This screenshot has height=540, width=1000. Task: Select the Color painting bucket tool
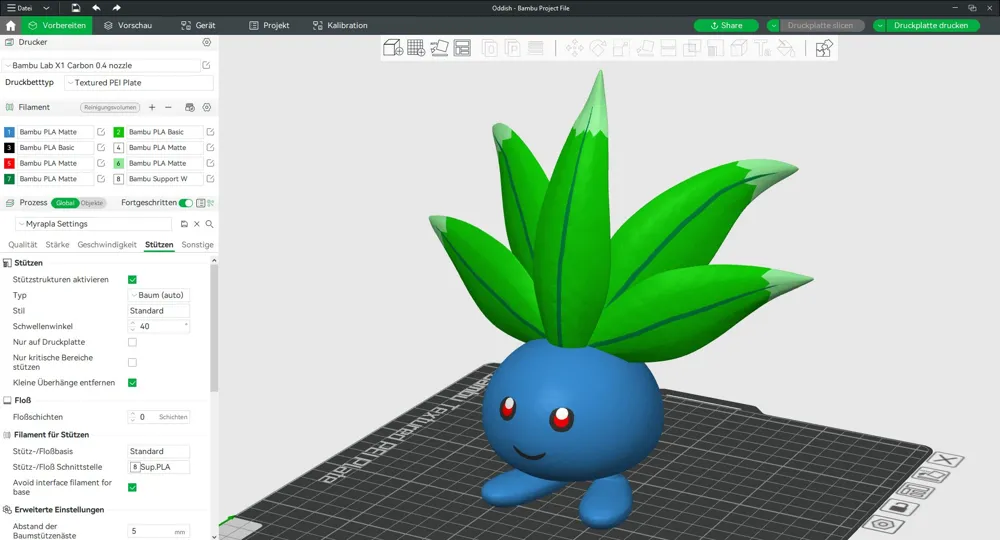[786, 48]
